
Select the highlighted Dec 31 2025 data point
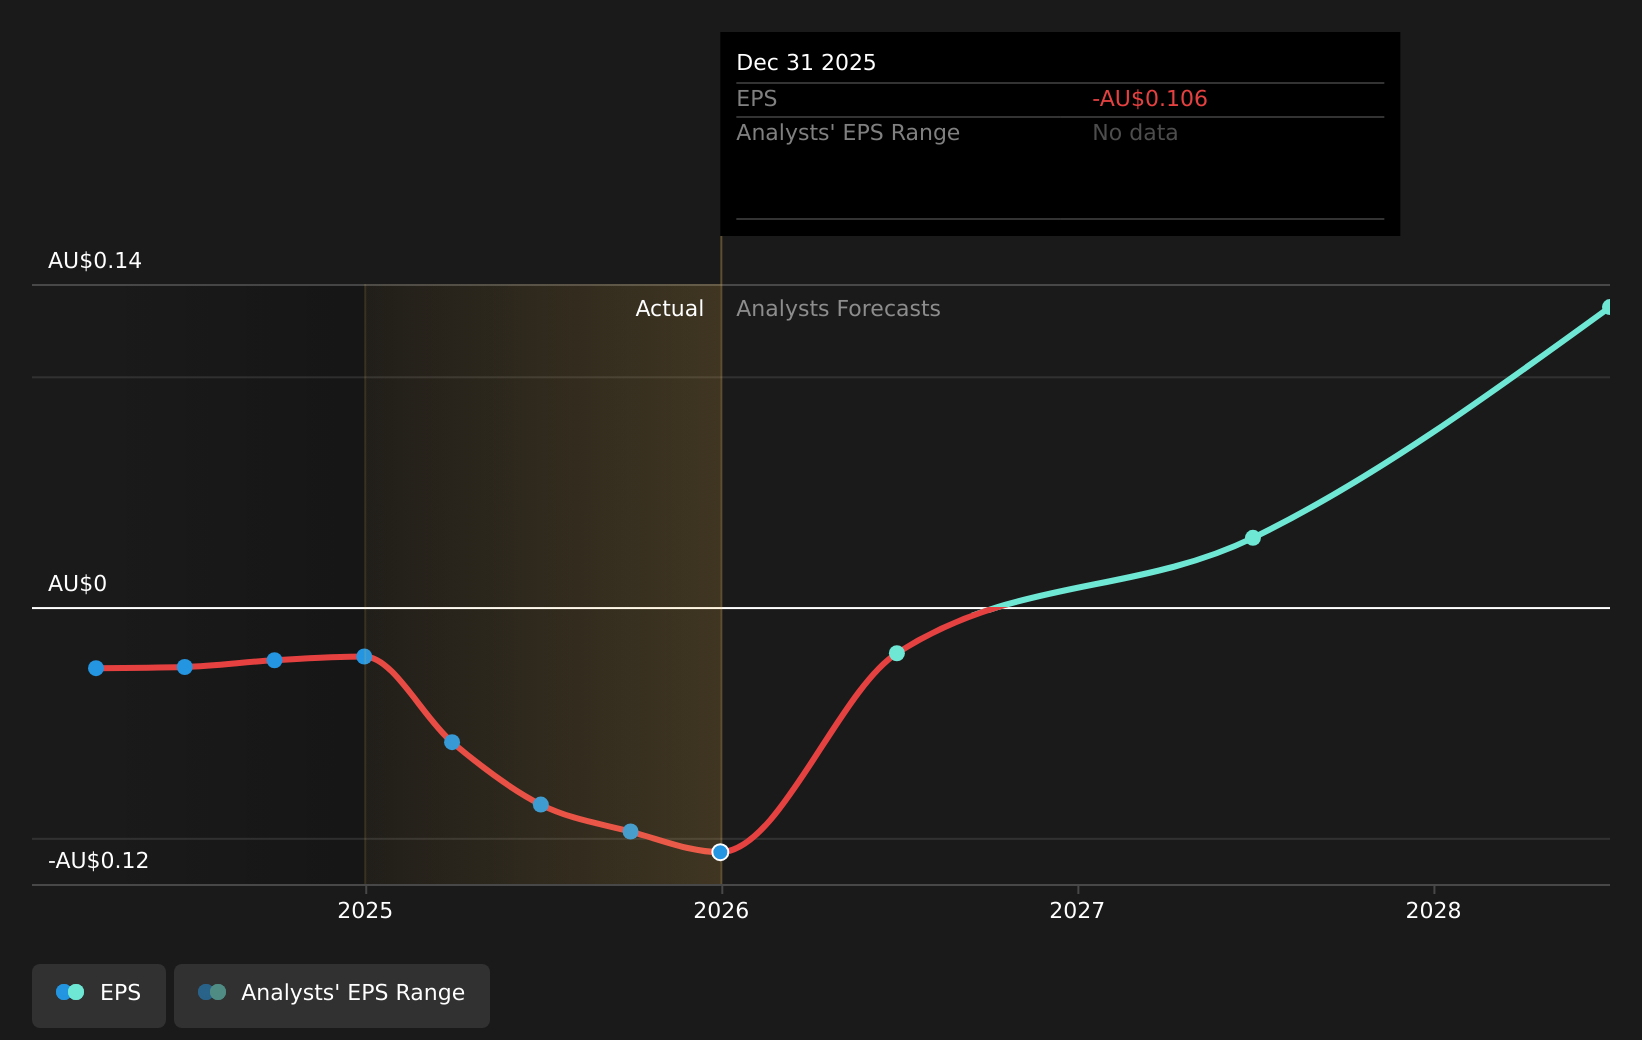(720, 852)
